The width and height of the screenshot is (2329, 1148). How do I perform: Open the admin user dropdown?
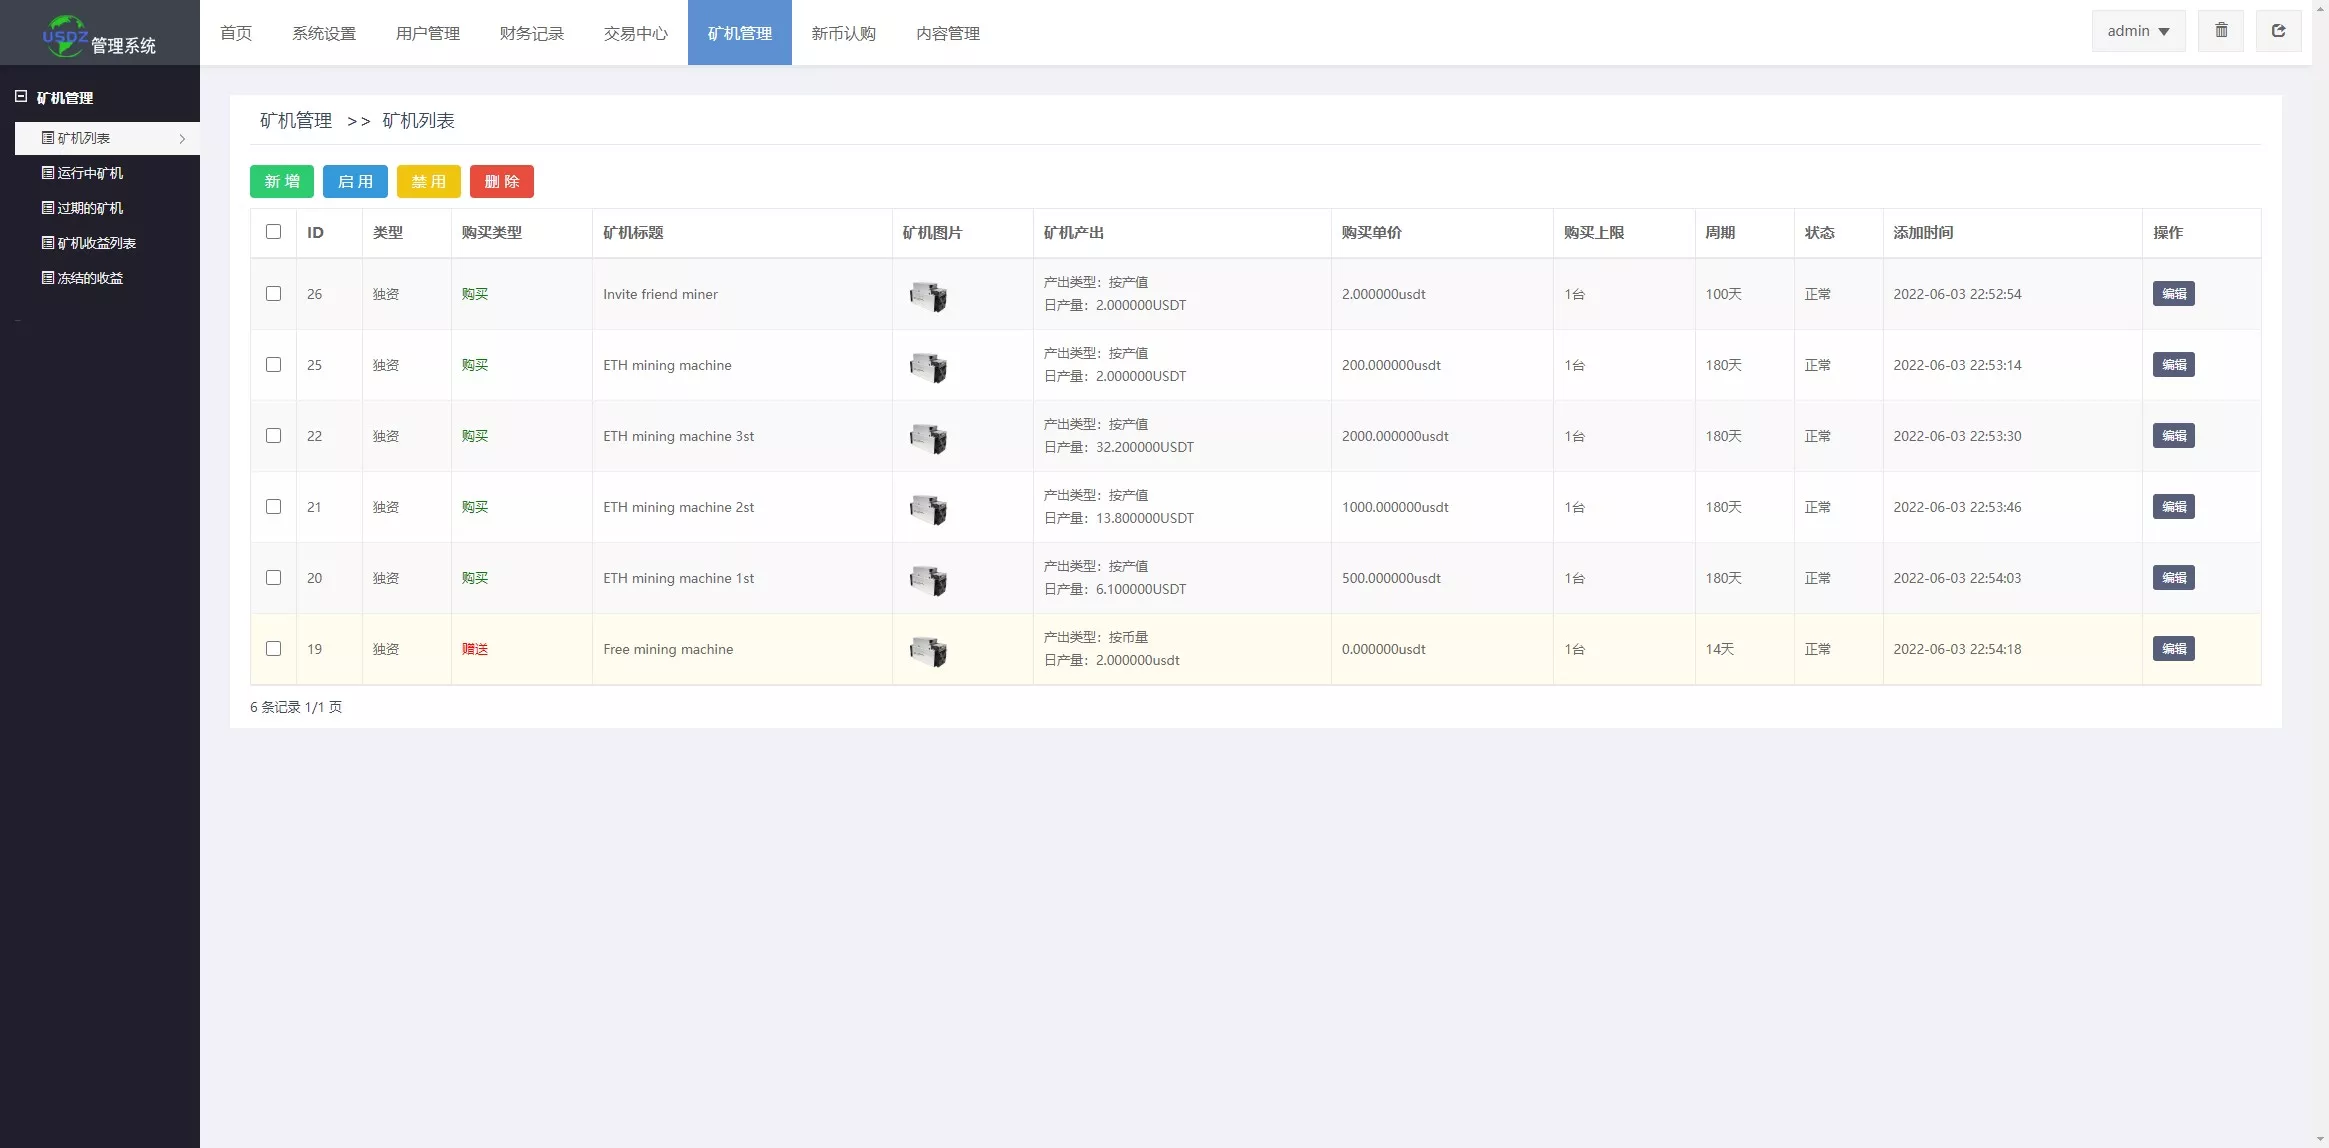tap(2138, 31)
